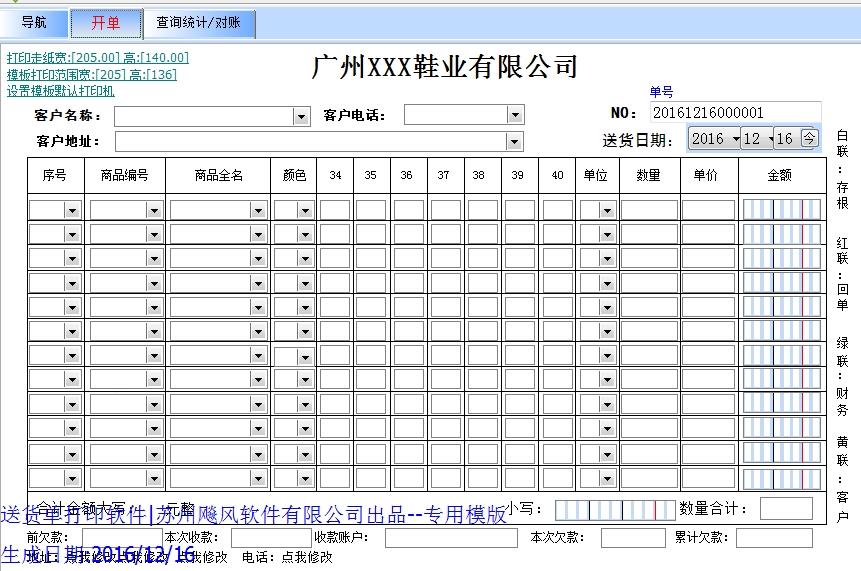This screenshot has height=571, width=861.
Task: Open the 打印走纸宽 paper size link
Action: click(98, 58)
